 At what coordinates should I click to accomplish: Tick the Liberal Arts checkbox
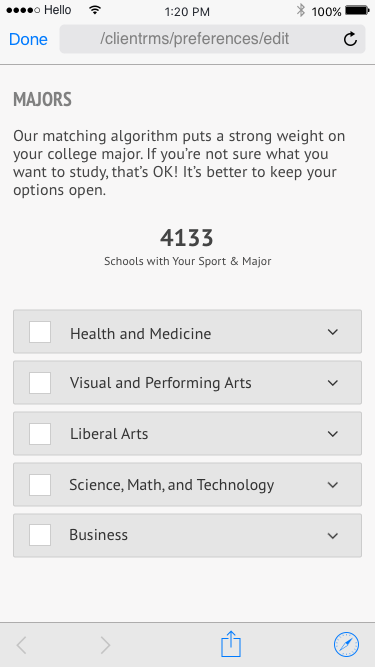coord(40,434)
